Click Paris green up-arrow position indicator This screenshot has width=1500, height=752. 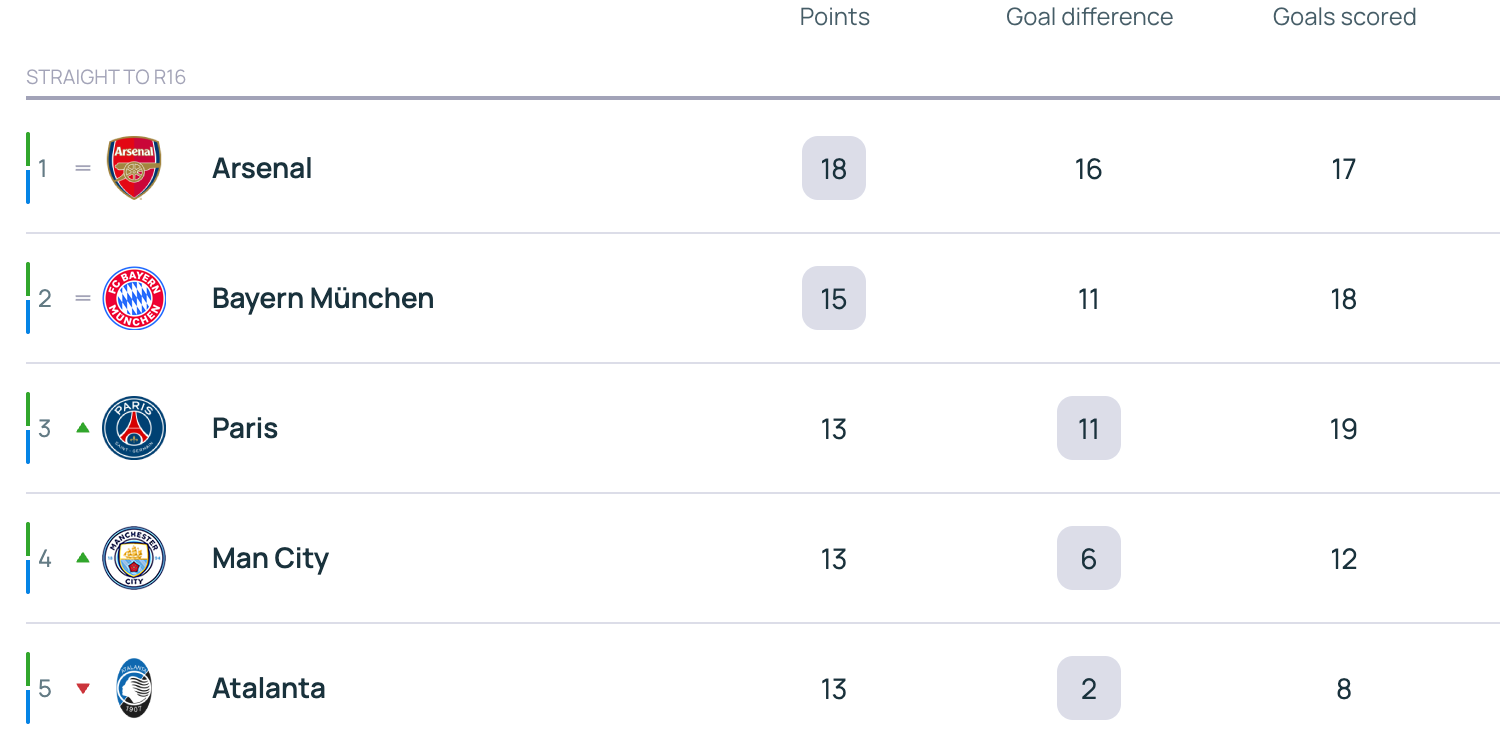coord(83,428)
